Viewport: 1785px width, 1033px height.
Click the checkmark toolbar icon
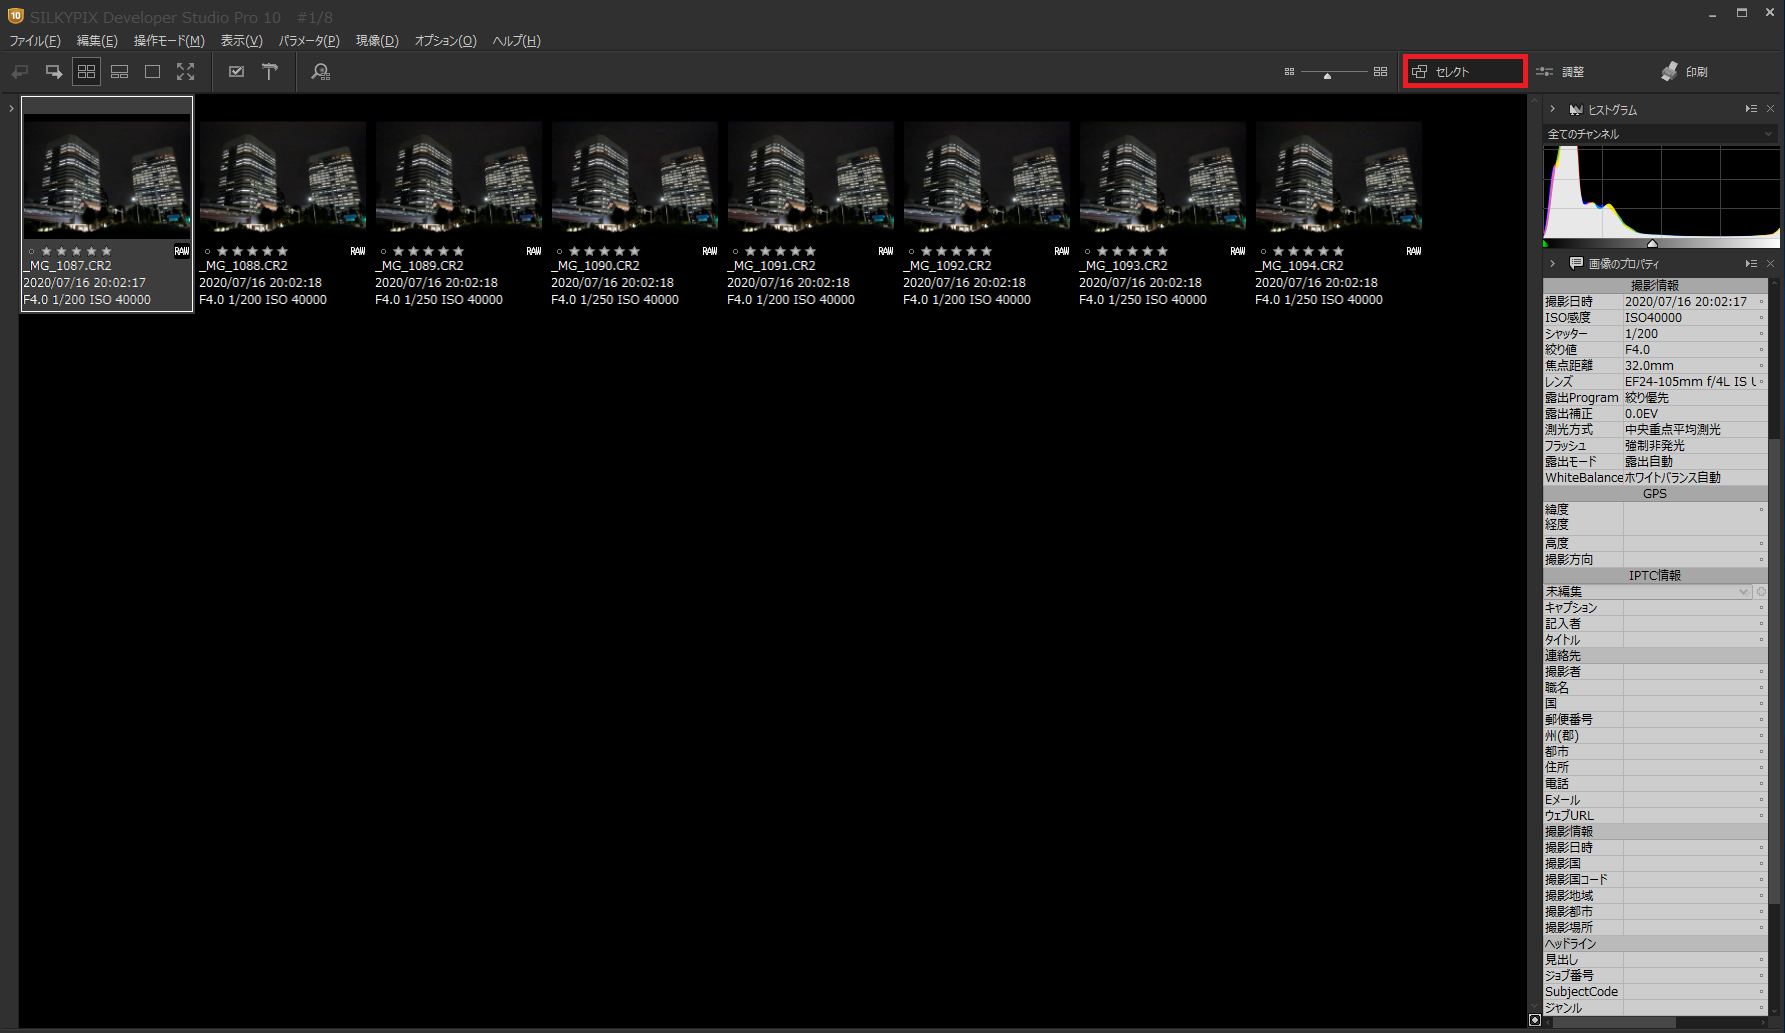pos(236,72)
